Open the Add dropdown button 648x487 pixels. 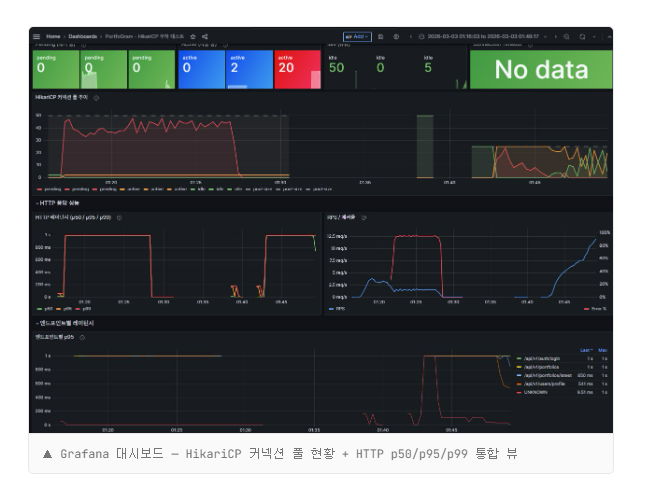pos(357,37)
